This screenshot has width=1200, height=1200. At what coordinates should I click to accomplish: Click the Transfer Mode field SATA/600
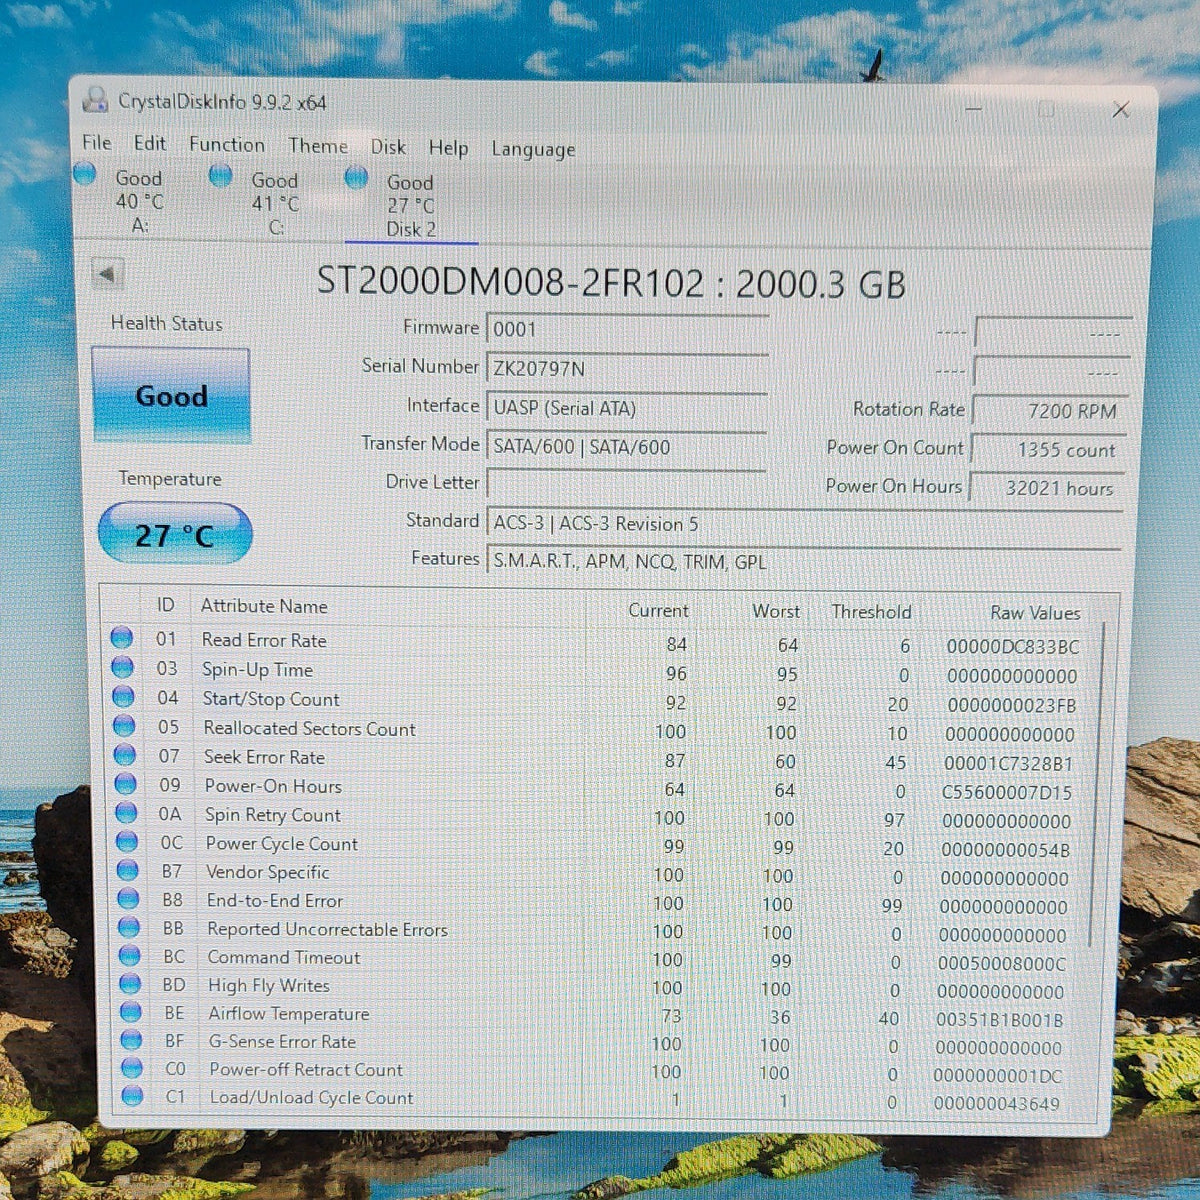pyautogui.click(x=627, y=447)
